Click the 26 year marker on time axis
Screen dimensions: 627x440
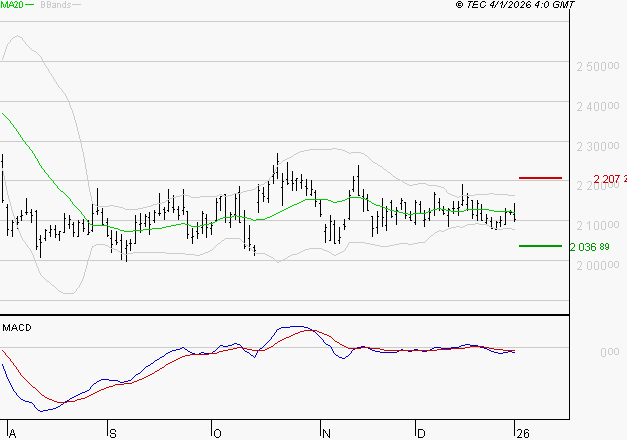tap(523, 434)
